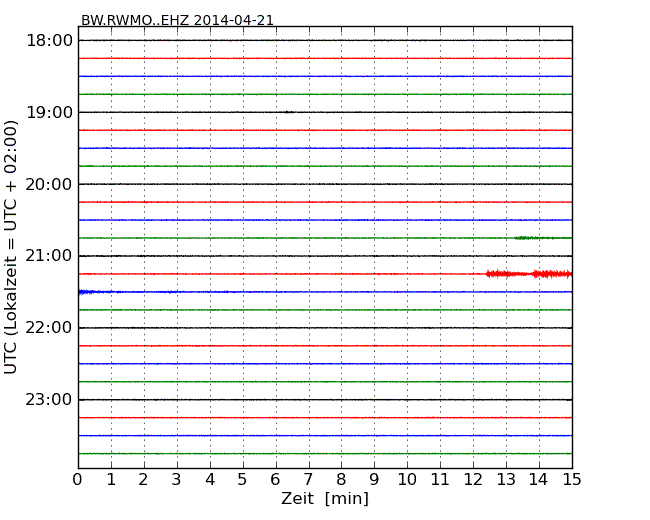
Task: Click the small green signal near minute 13.5
Action: pos(527,238)
